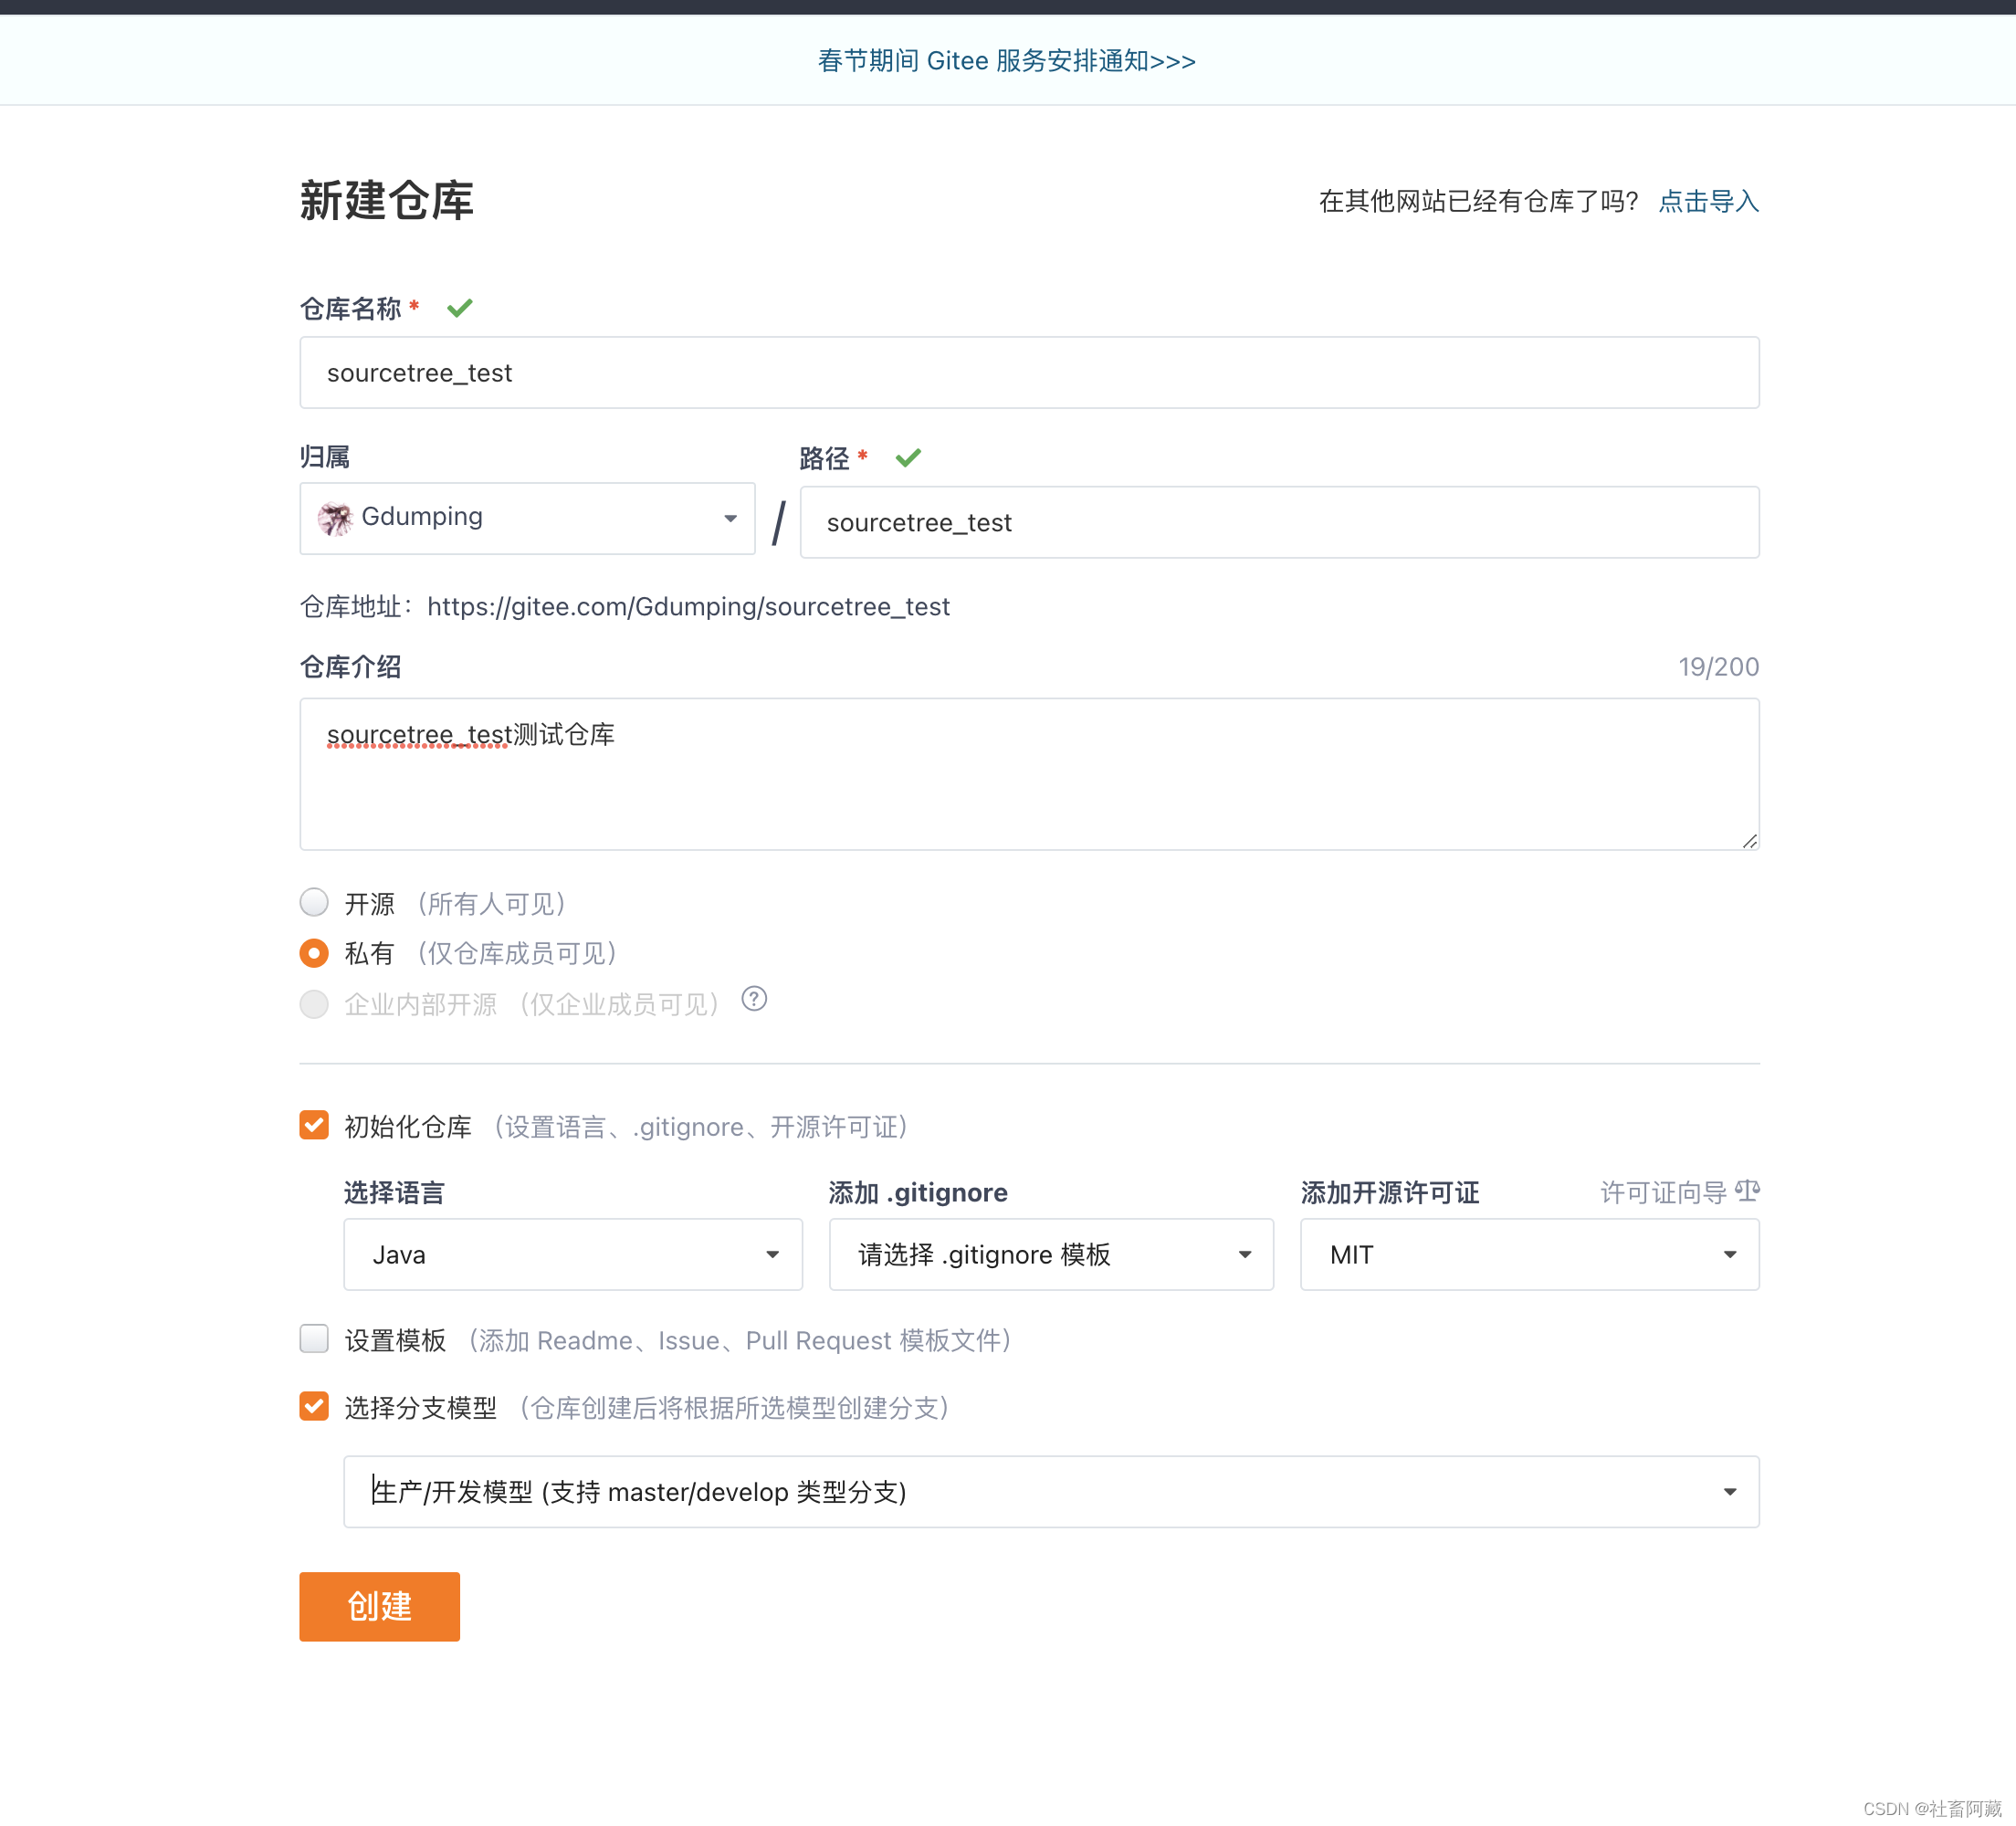Open the Java language dropdown

coord(573,1254)
